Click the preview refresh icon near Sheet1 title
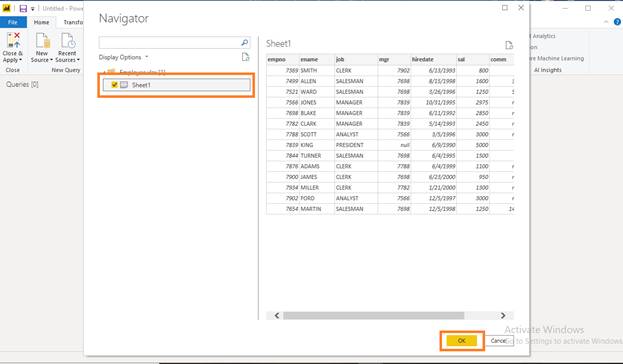The width and height of the screenshot is (623, 364). pyautogui.click(x=509, y=45)
